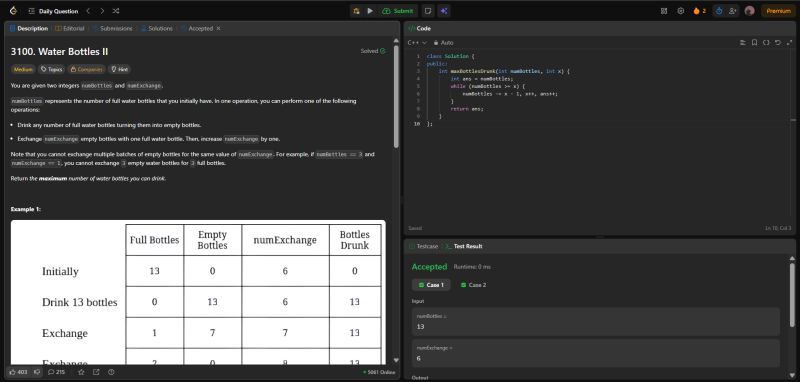Dislike the problem with thumbs down
The width and height of the screenshot is (800, 382).
(x=37, y=372)
